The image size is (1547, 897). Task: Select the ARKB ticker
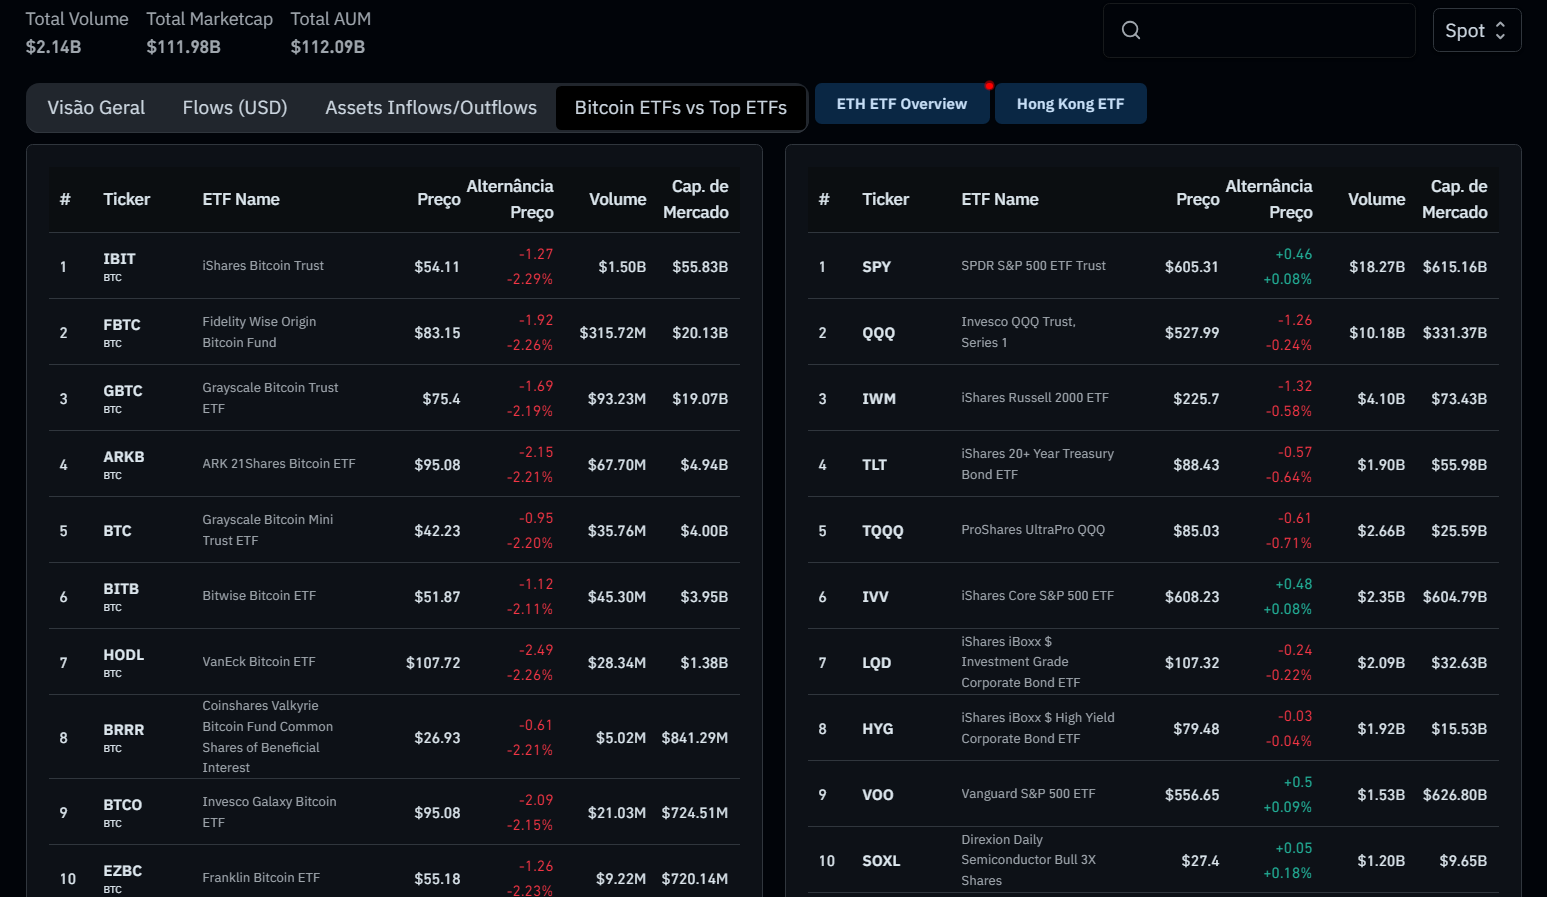point(124,457)
